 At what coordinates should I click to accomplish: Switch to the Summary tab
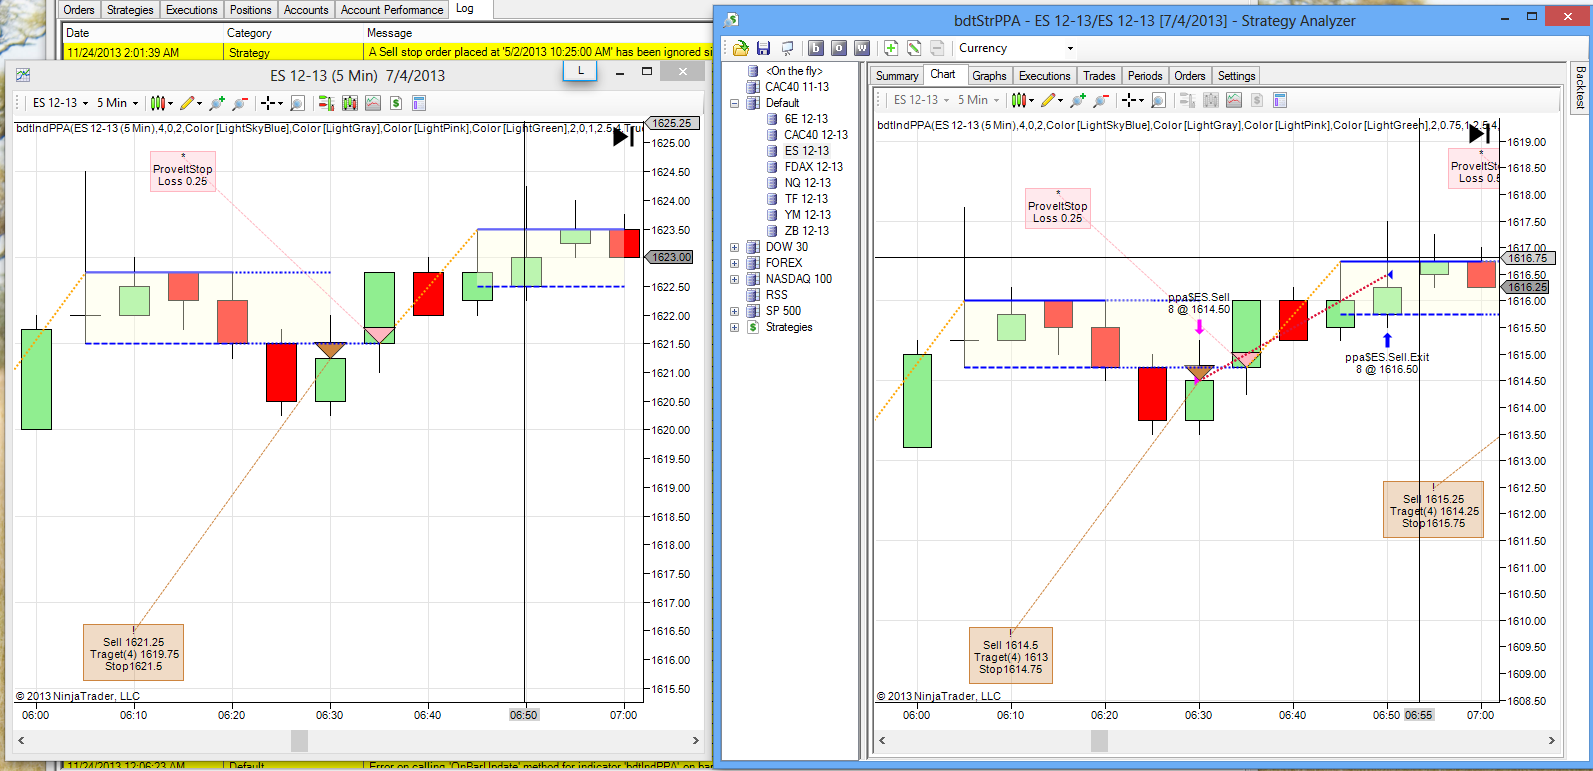(x=897, y=76)
